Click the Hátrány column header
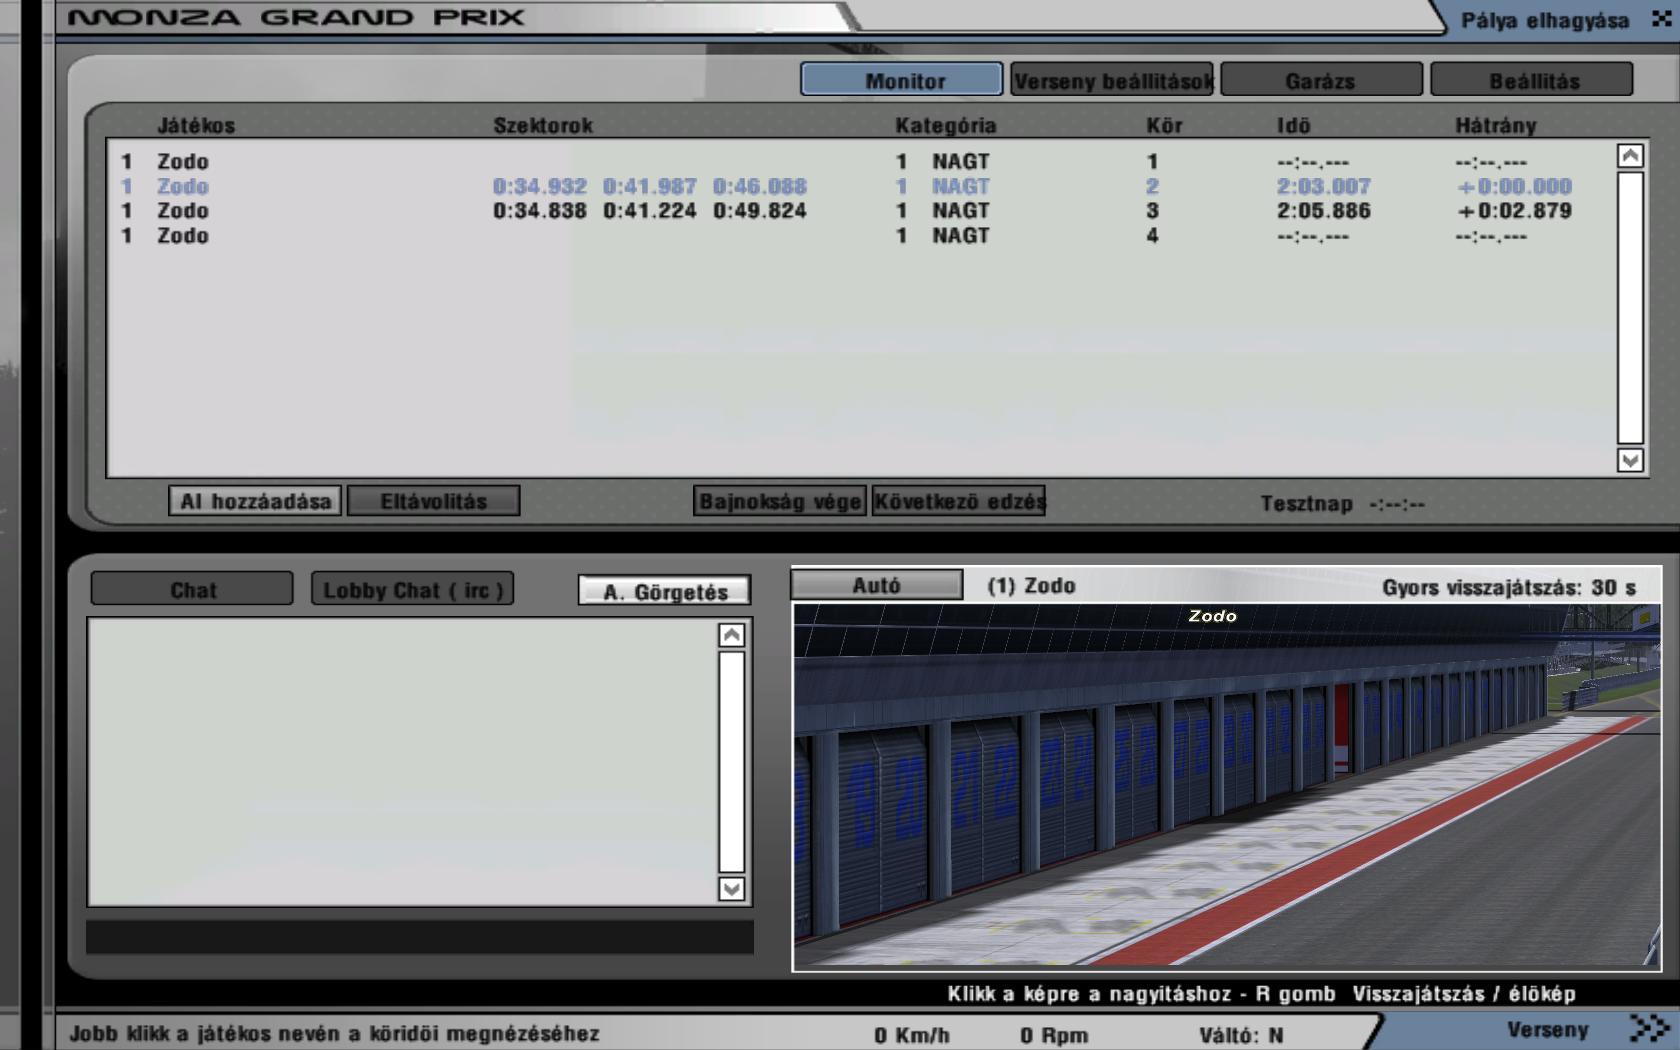The image size is (1680, 1050). click(1495, 125)
